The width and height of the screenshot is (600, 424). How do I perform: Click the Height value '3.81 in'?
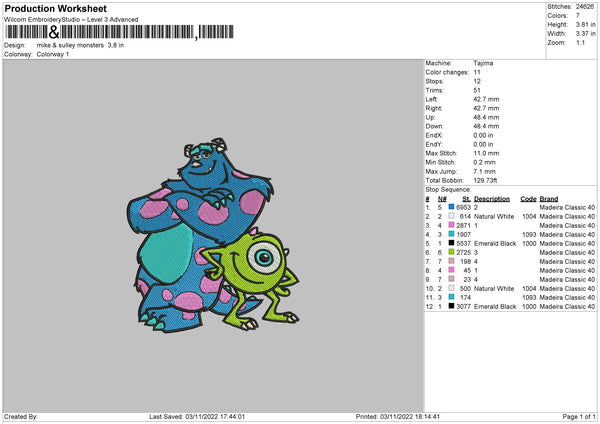click(x=585, y=24)
